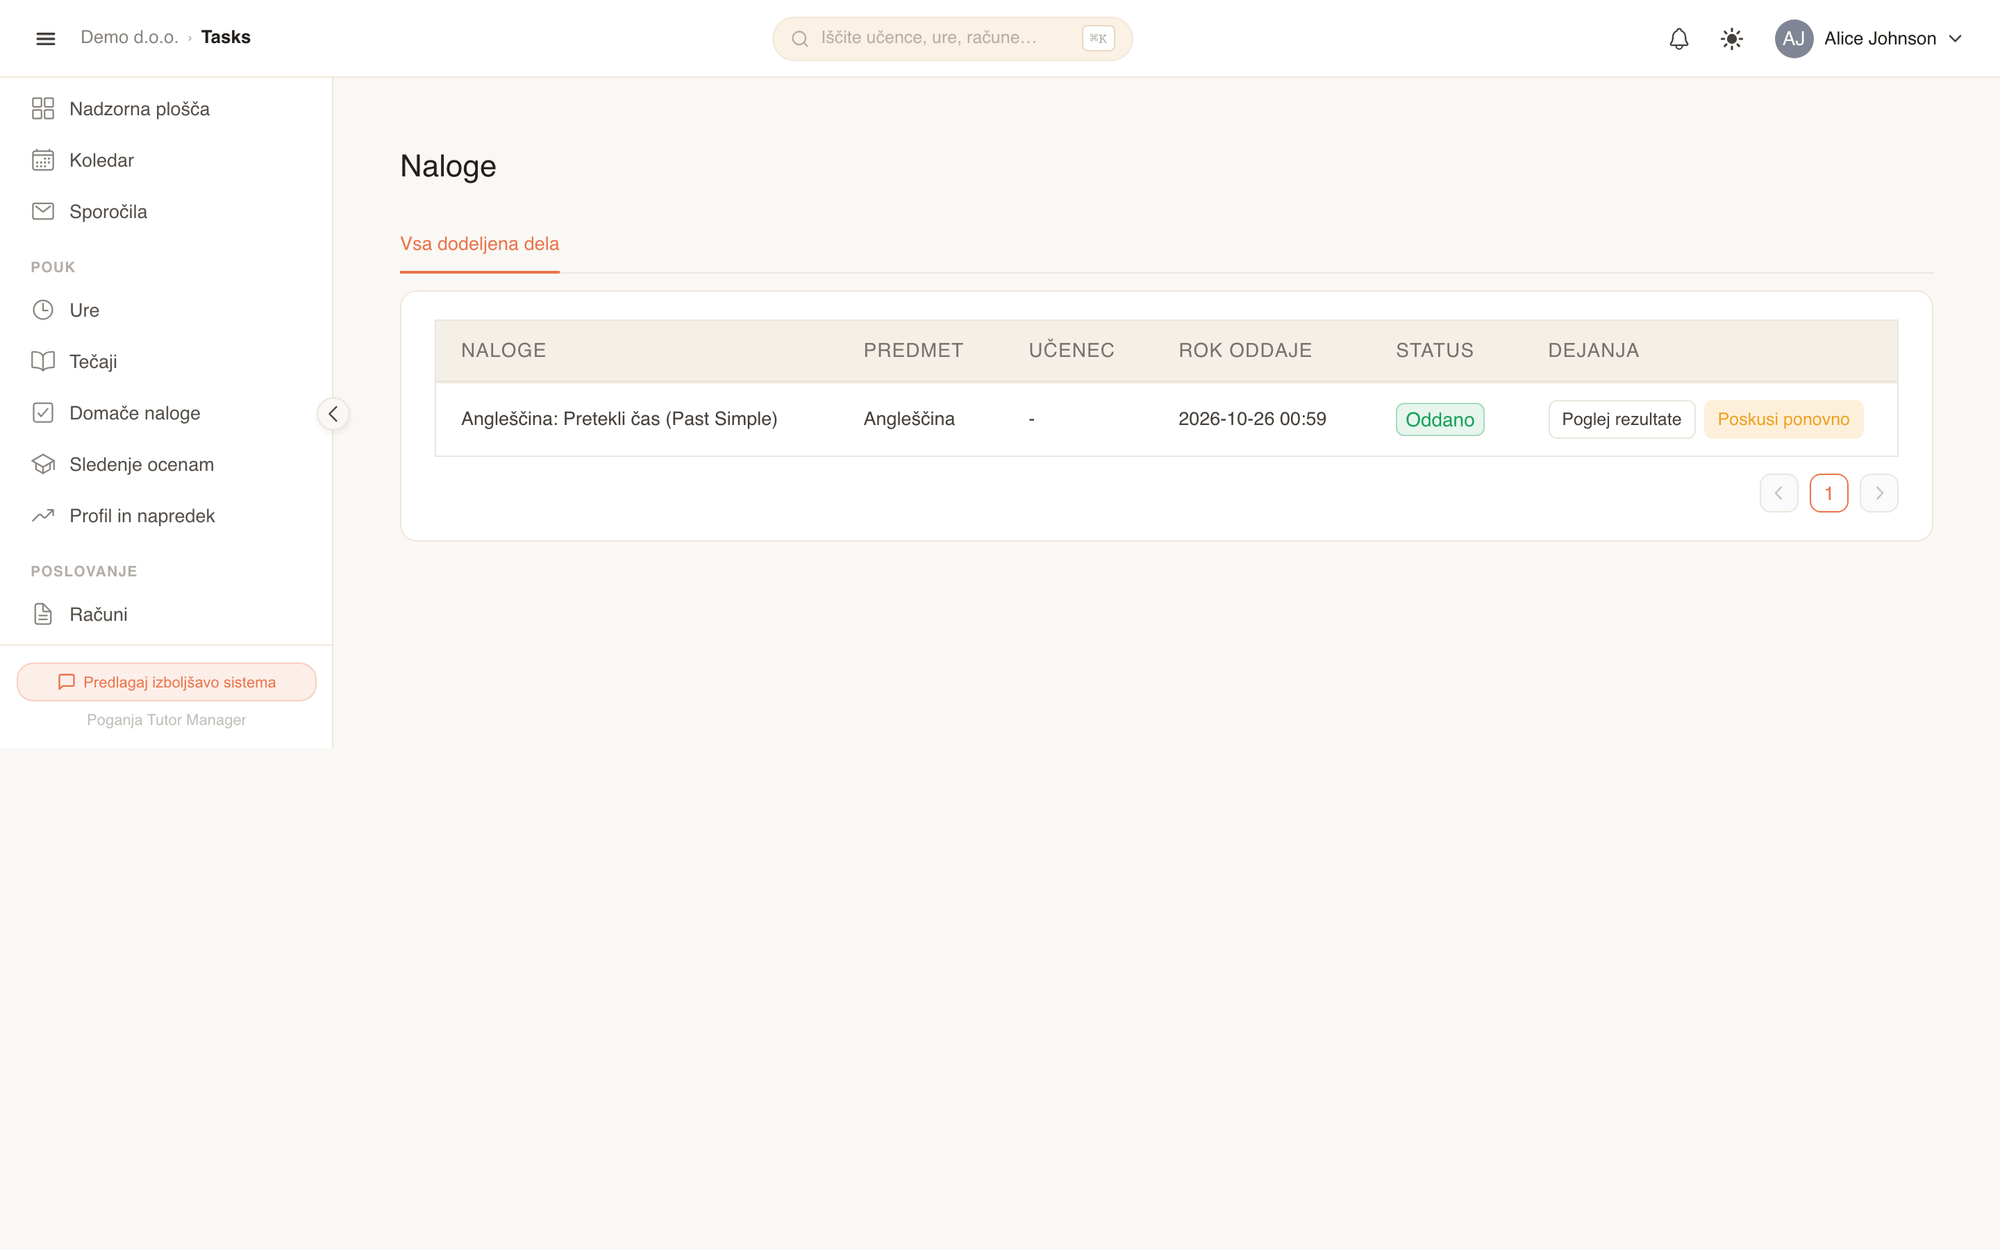Click the 'Poganja Tutor Manager' footer text
This screenshot has width=2000, height=1250.
pyautogui.click(x=166, y=720)
